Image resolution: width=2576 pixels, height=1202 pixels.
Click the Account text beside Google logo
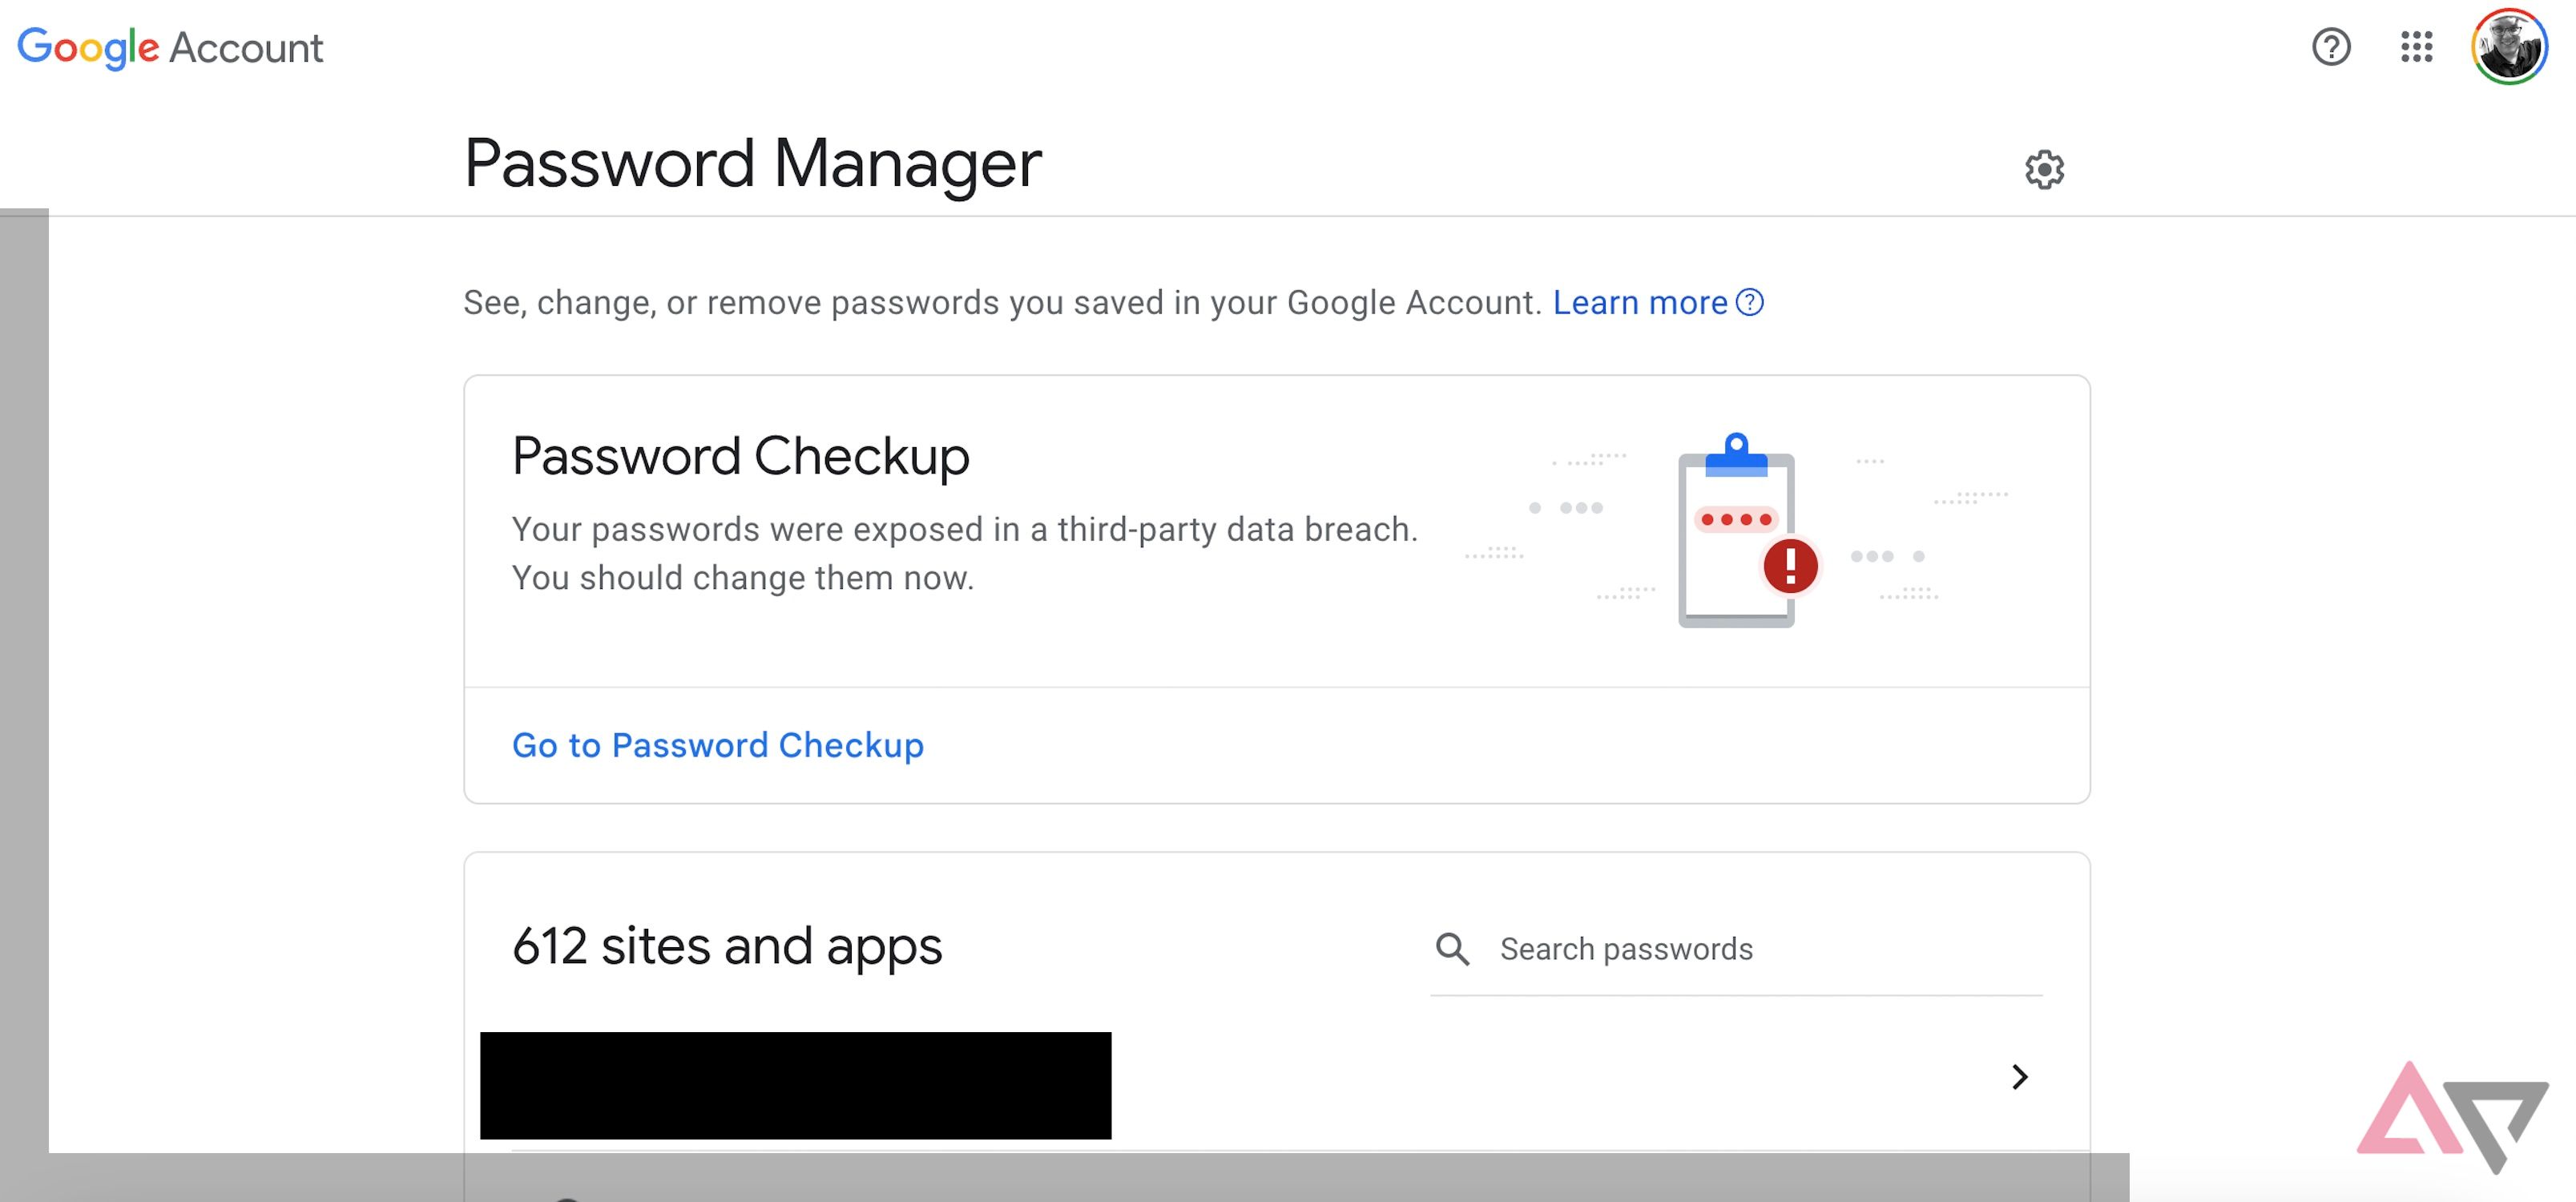pos(246,48)
